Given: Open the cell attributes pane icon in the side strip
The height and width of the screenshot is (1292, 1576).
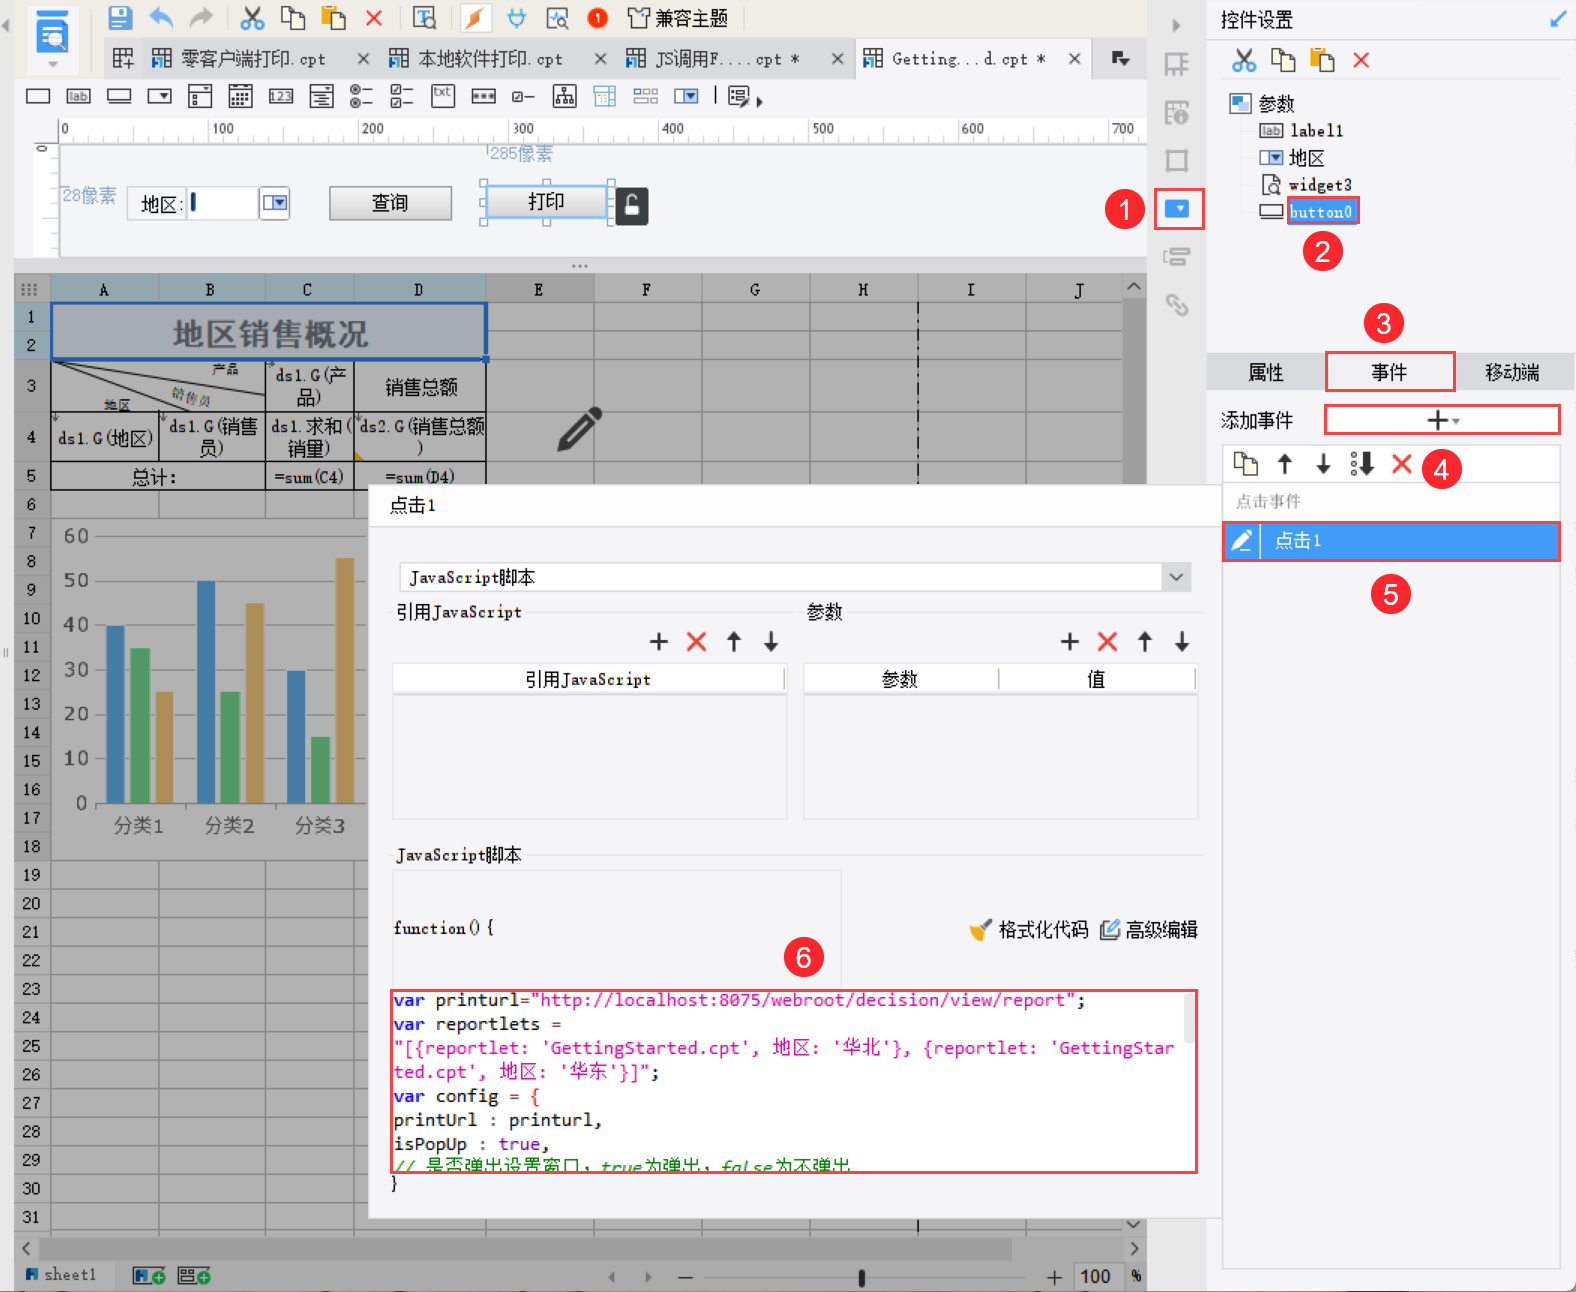Looking at the screenshot, I should (1177, 65).
